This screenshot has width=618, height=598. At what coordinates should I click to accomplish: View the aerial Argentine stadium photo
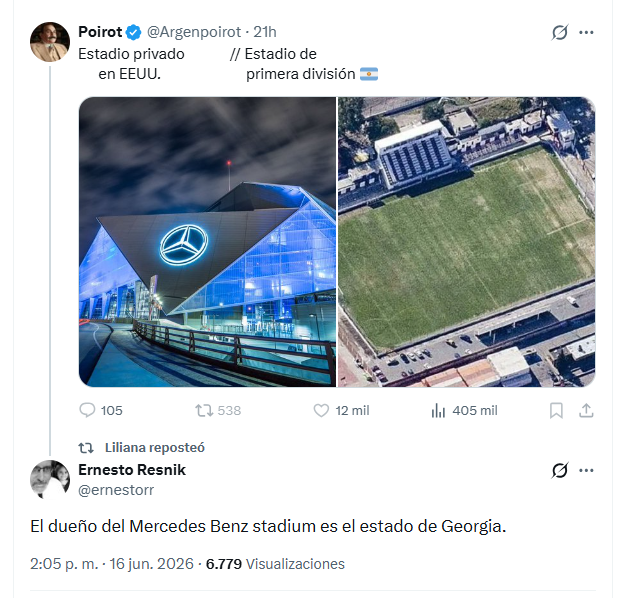(467, 242)
